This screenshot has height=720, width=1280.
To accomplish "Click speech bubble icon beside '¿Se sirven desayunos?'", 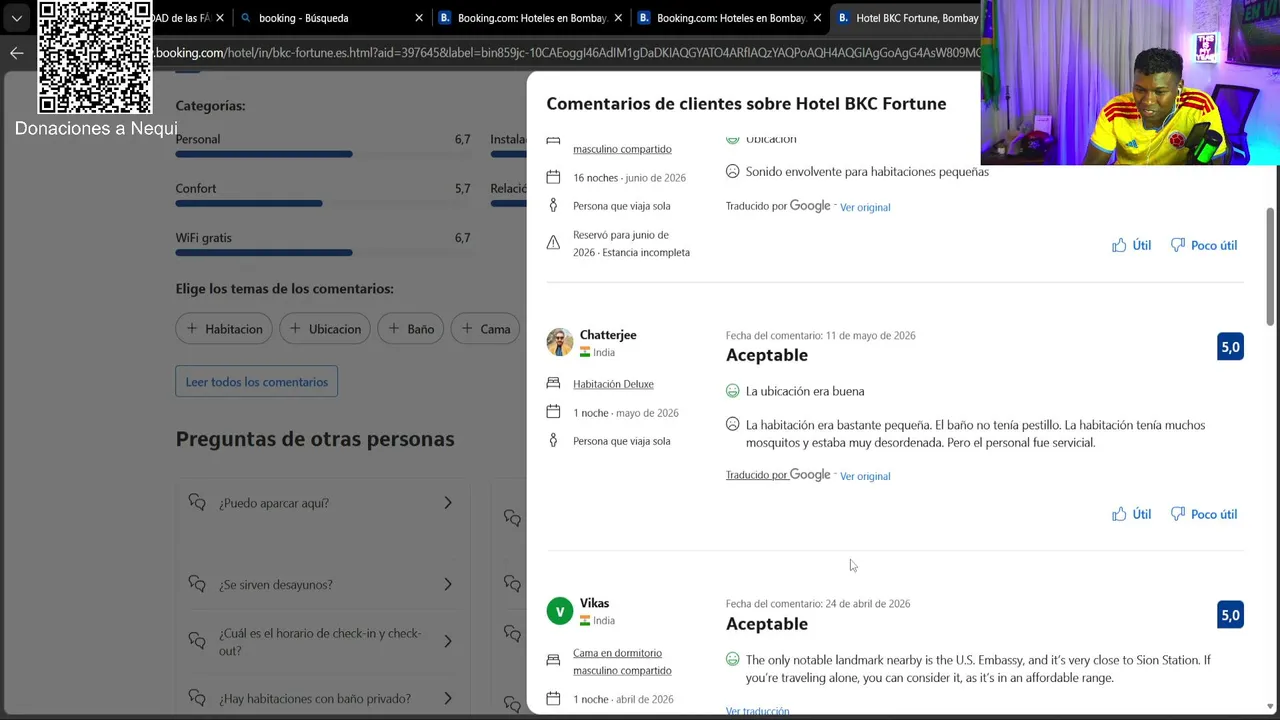I will [197, 584].
